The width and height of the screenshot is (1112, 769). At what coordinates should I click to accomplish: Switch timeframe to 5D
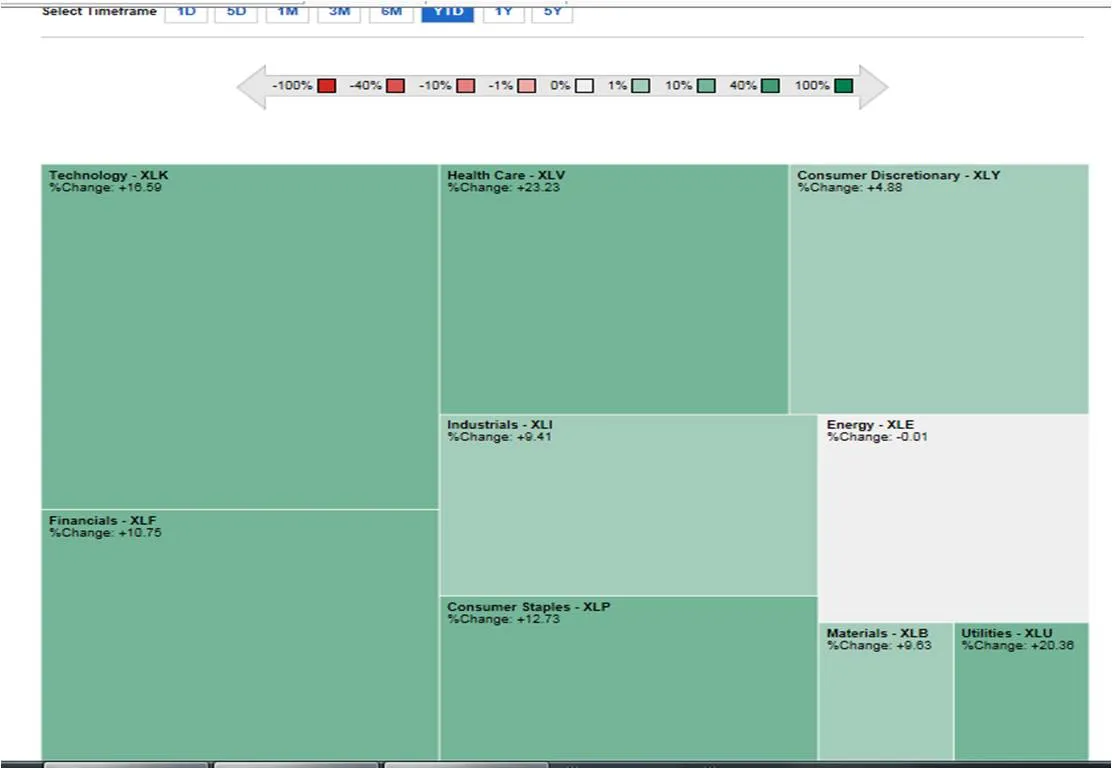coord(236,12)
